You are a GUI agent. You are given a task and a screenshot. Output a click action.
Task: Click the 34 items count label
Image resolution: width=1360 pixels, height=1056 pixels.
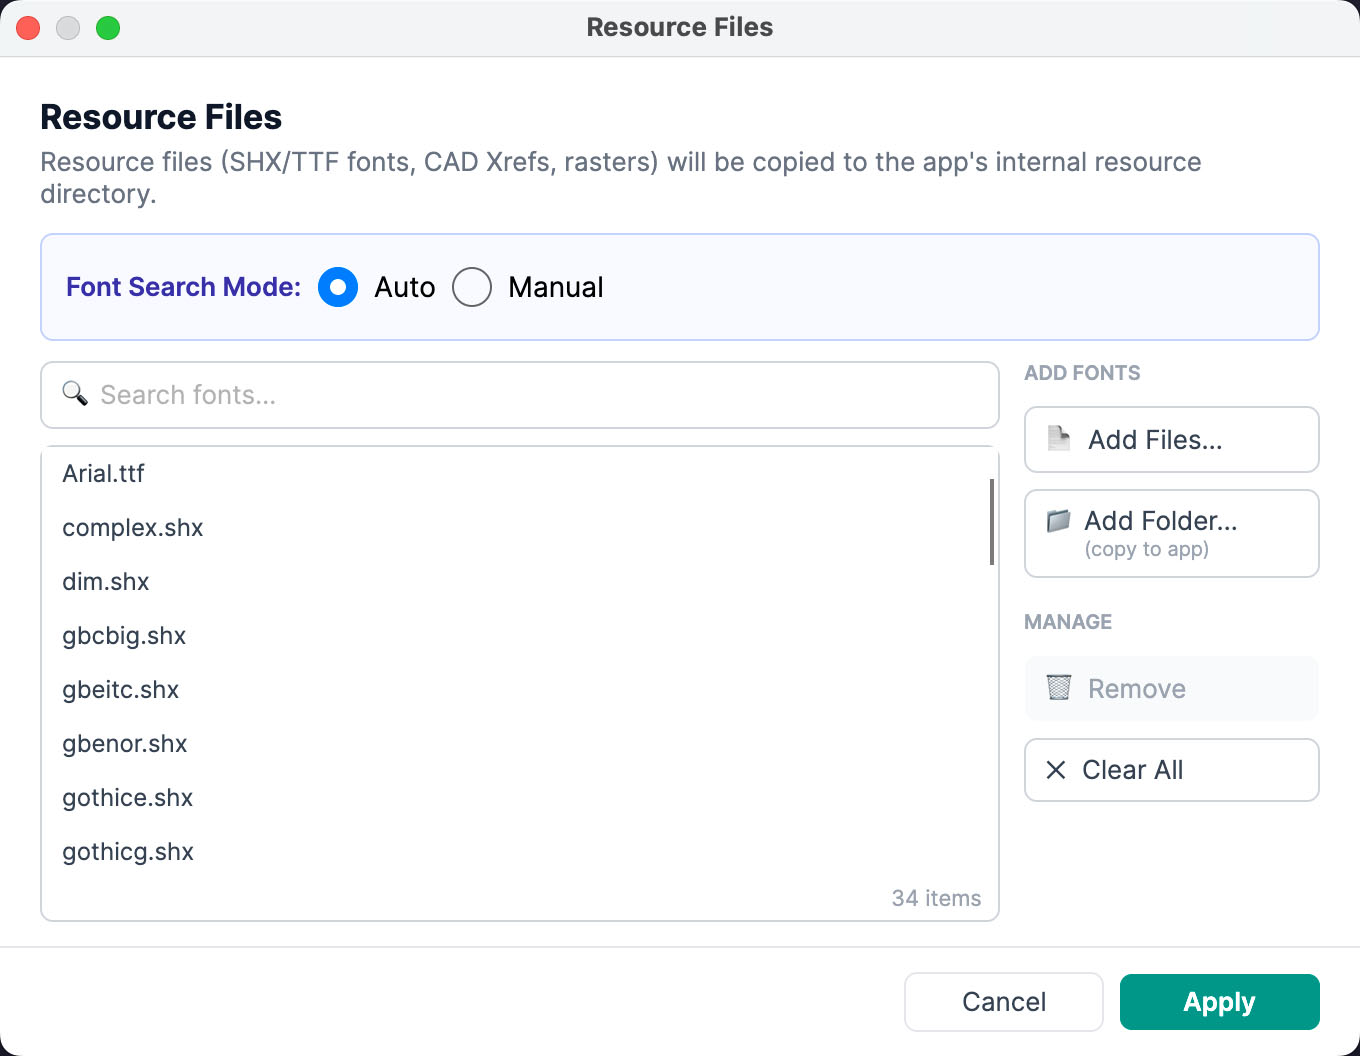pos(936,898)
